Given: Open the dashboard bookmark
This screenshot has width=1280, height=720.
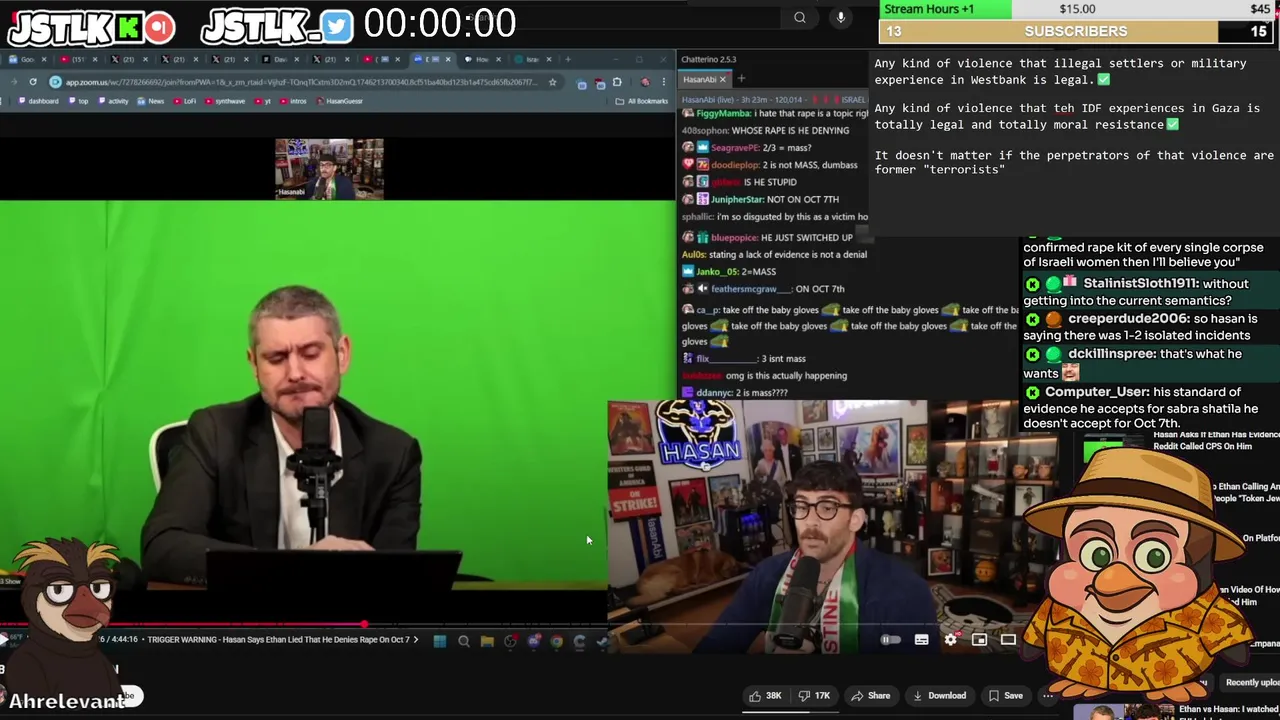Looking at the screenshot, I should [38, 101].
